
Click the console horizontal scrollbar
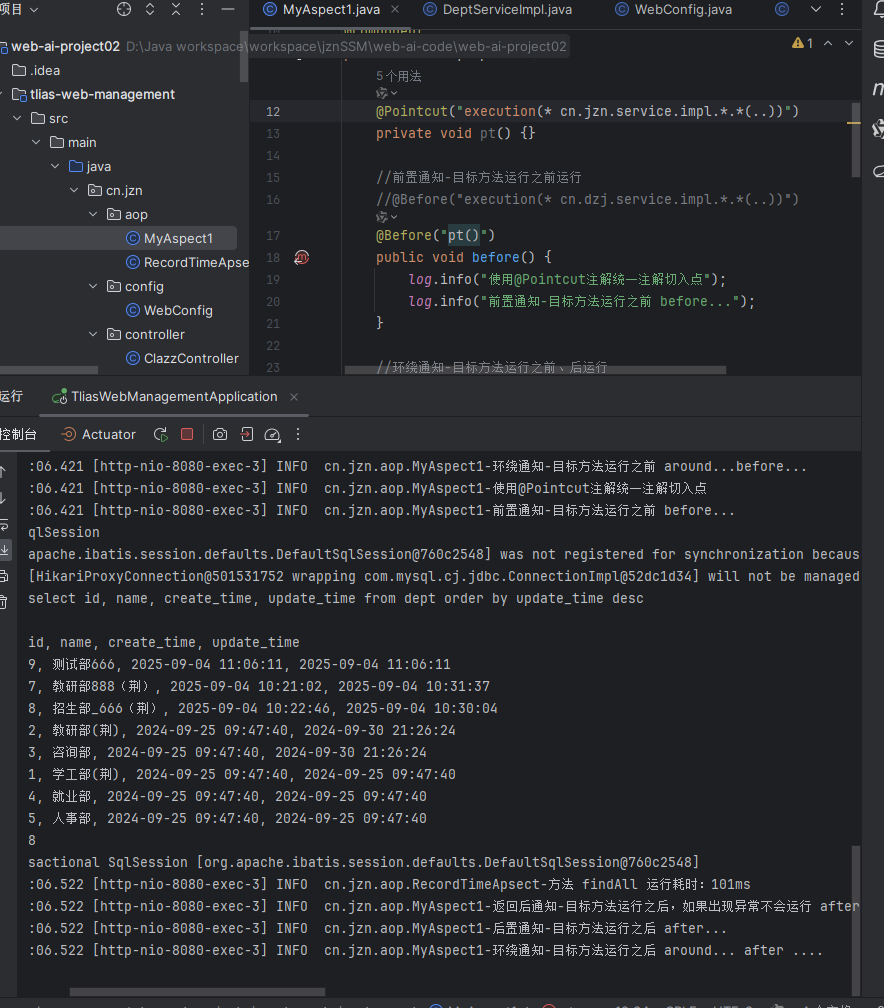197,992
